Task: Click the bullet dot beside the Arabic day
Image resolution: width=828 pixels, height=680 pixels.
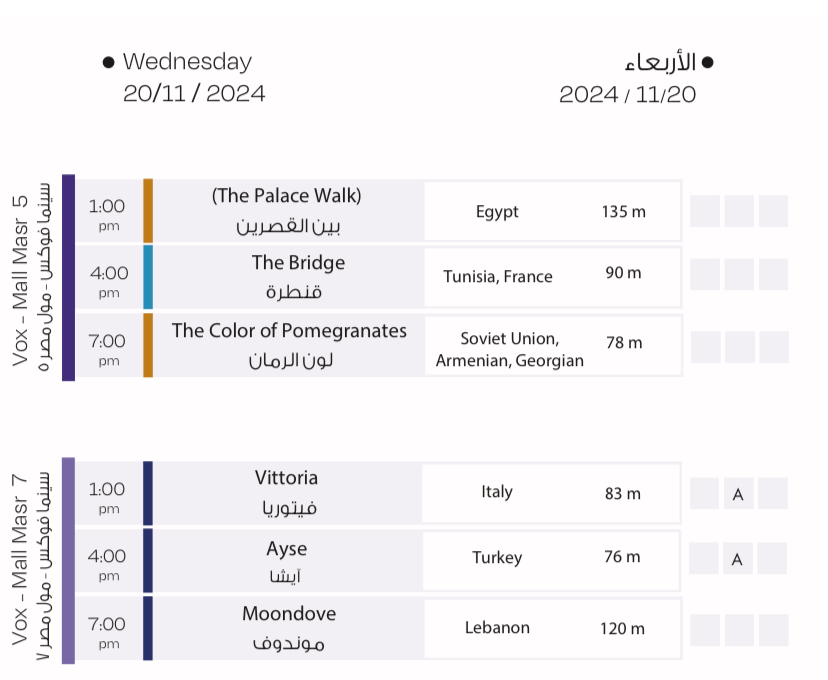Action: 708,62
